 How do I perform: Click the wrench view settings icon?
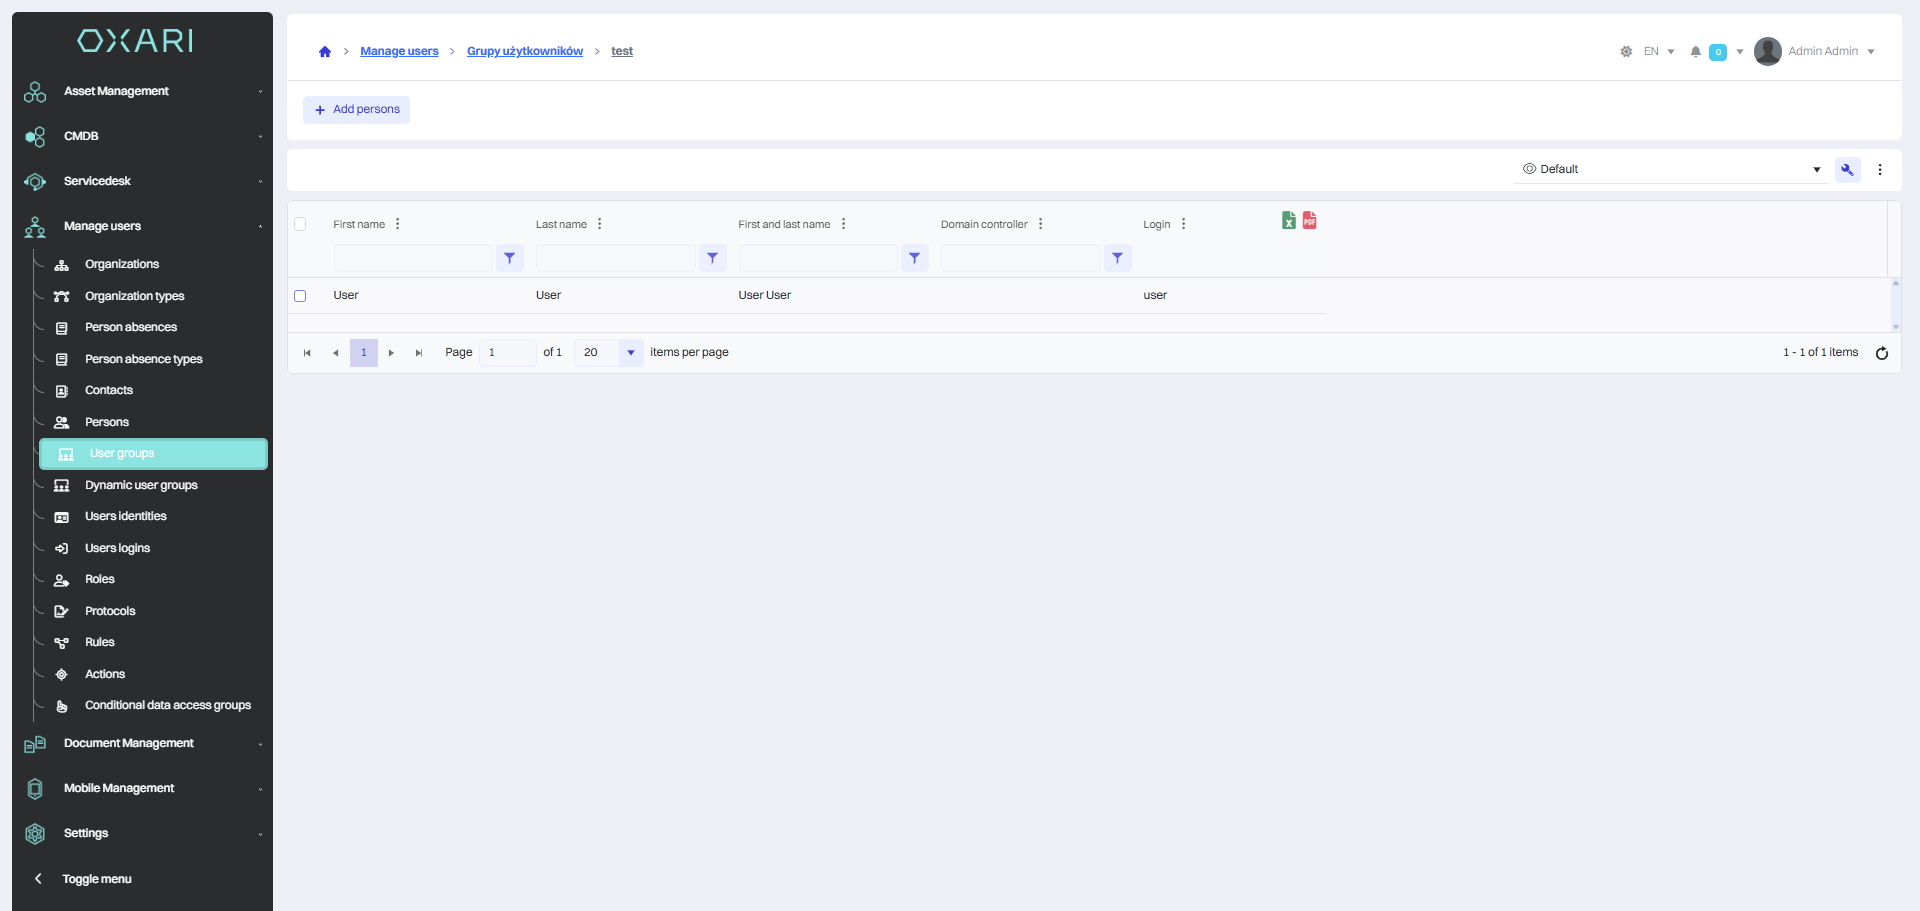[1847, 170]
